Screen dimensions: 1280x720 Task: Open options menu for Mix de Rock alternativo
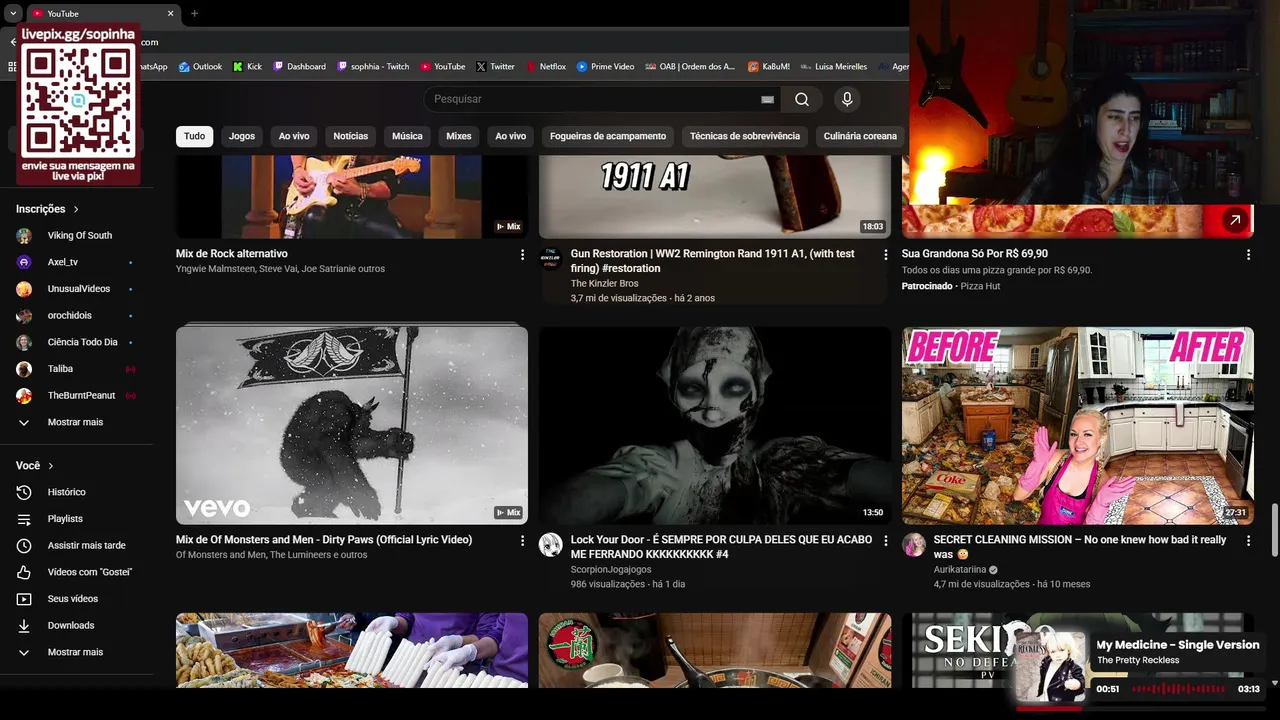coord(522,255)
